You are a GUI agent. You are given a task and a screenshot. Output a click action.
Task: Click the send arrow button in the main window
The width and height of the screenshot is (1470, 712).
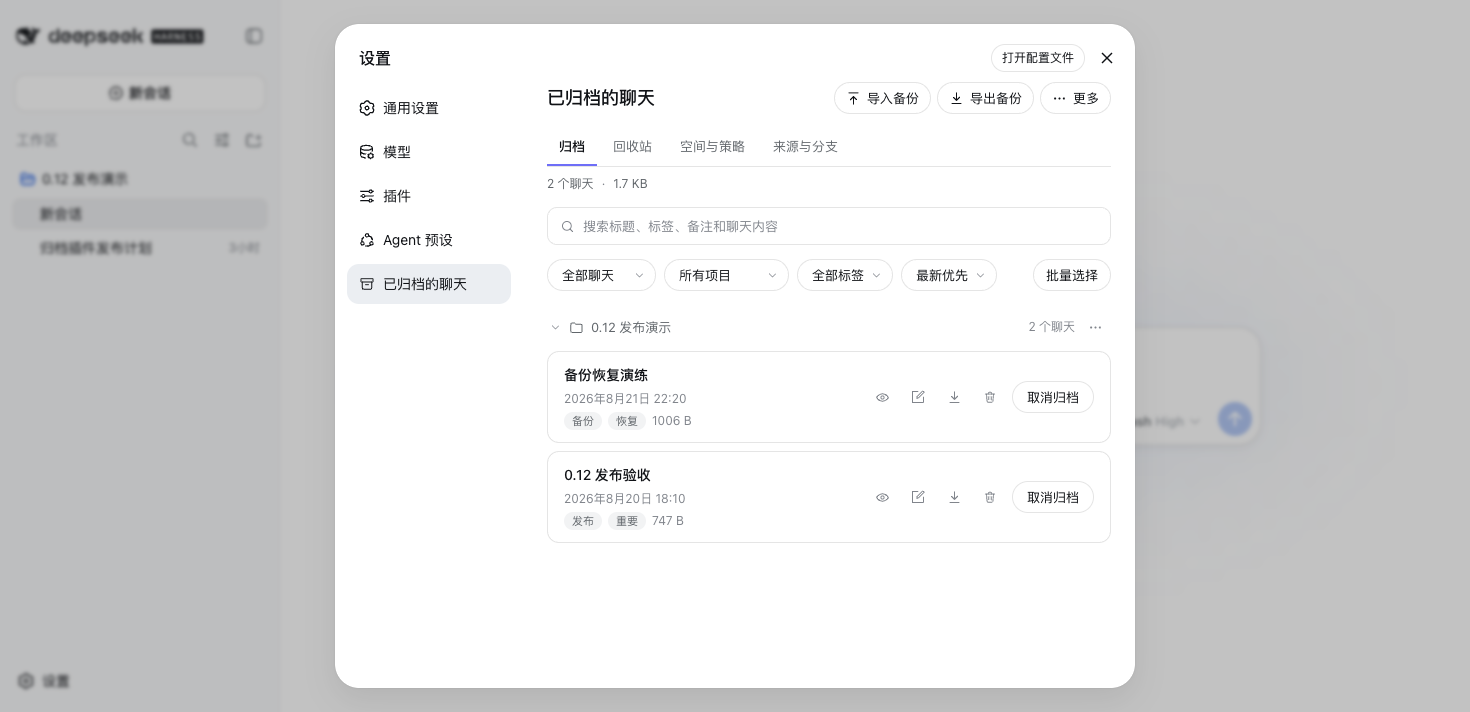(1235, 418)
